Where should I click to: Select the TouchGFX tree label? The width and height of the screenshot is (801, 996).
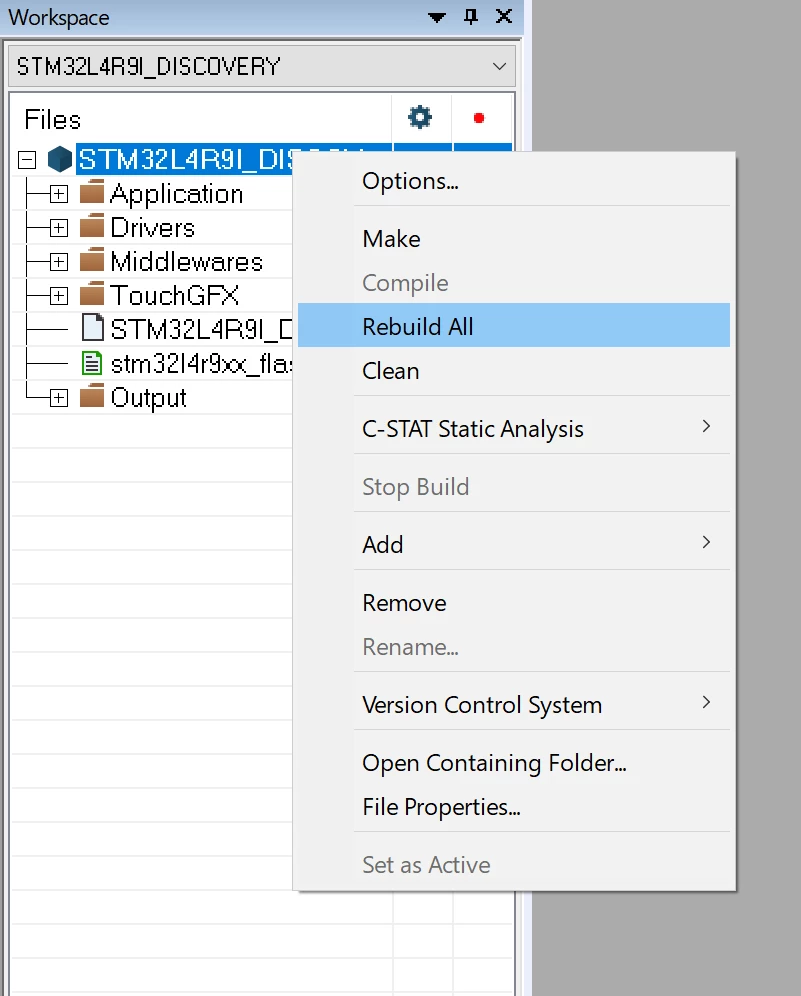[x=175, y=295]
